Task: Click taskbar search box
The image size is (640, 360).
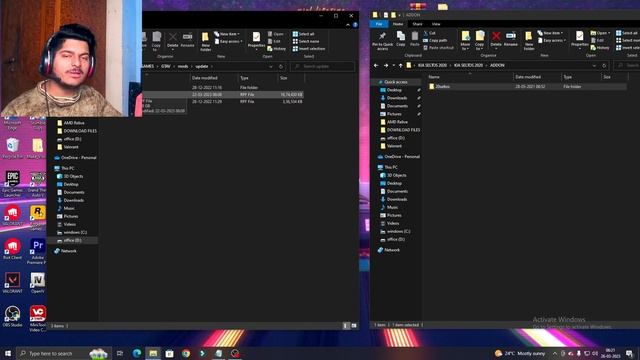Action: [63, 353]
